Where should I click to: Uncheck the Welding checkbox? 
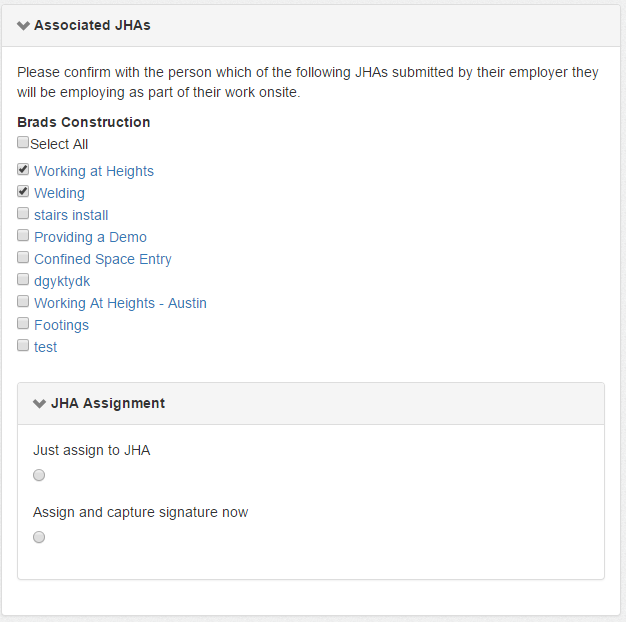(23, 192)
